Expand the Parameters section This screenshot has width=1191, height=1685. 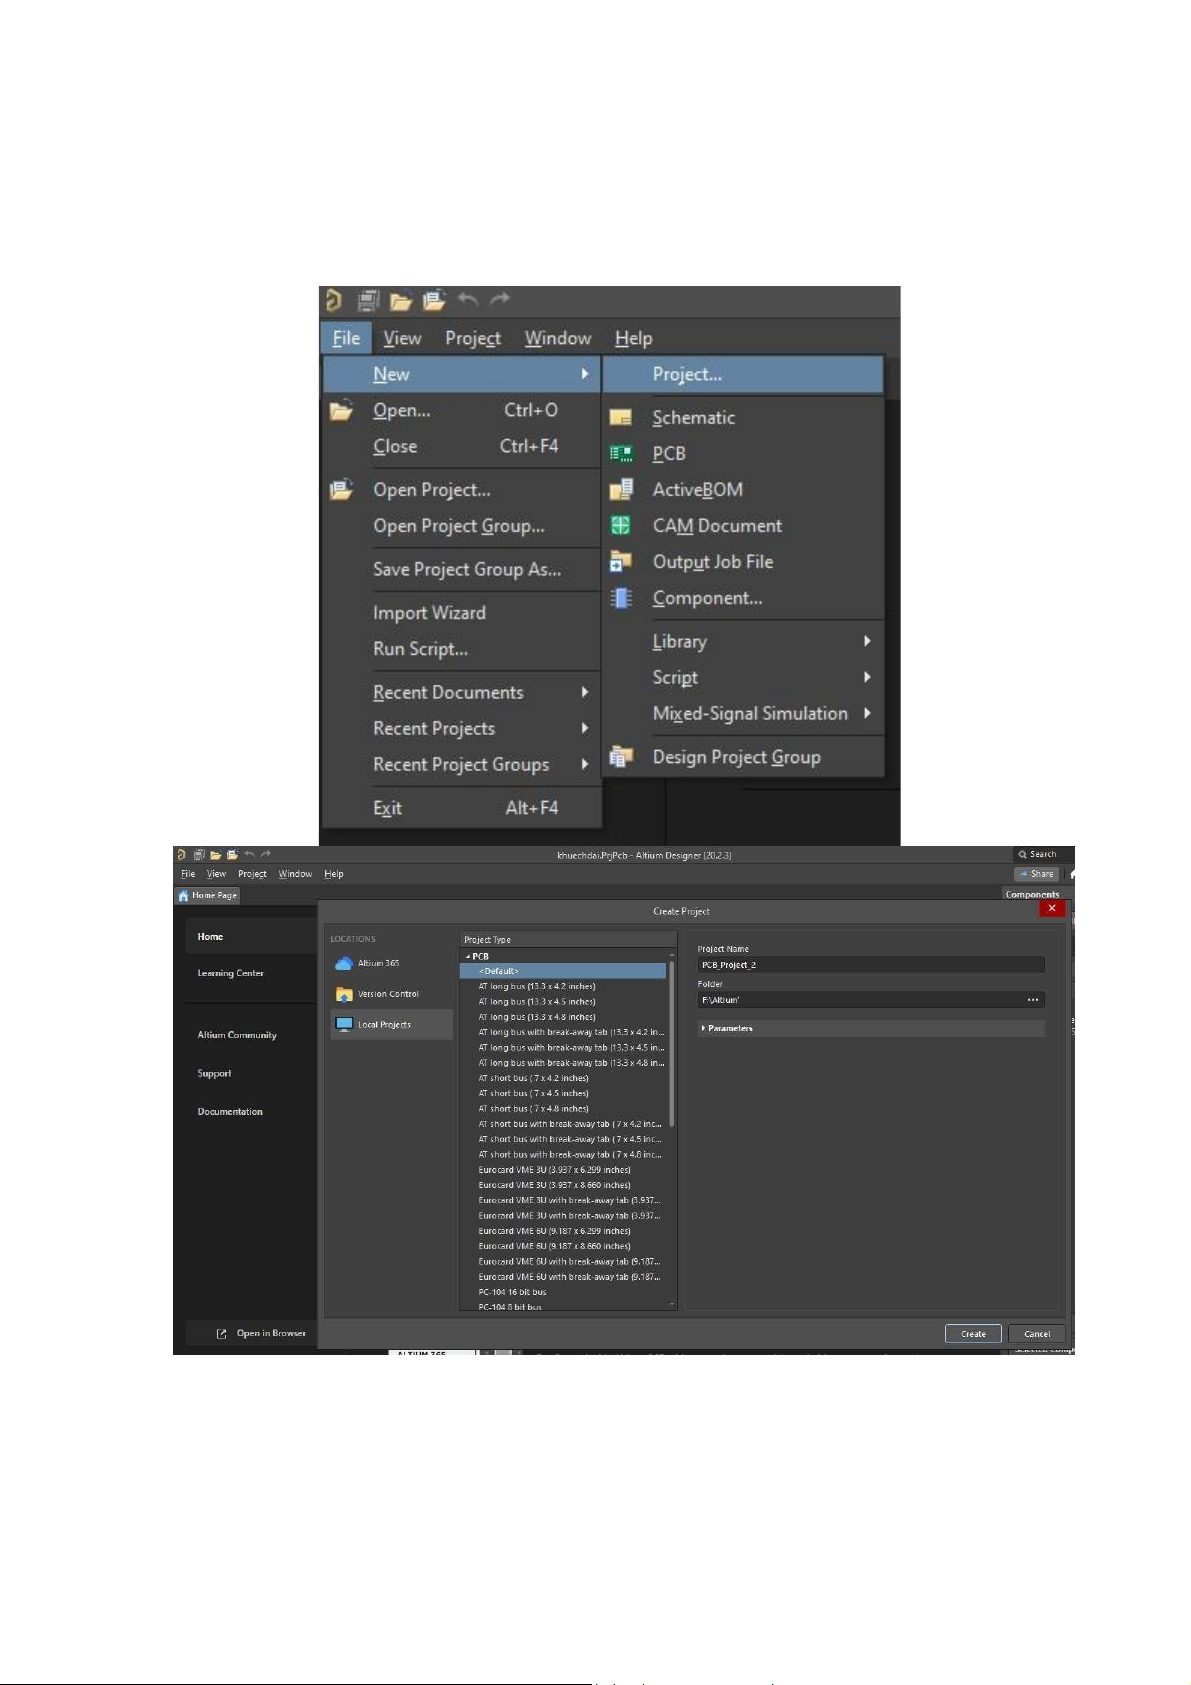(x=704, y=1028)
